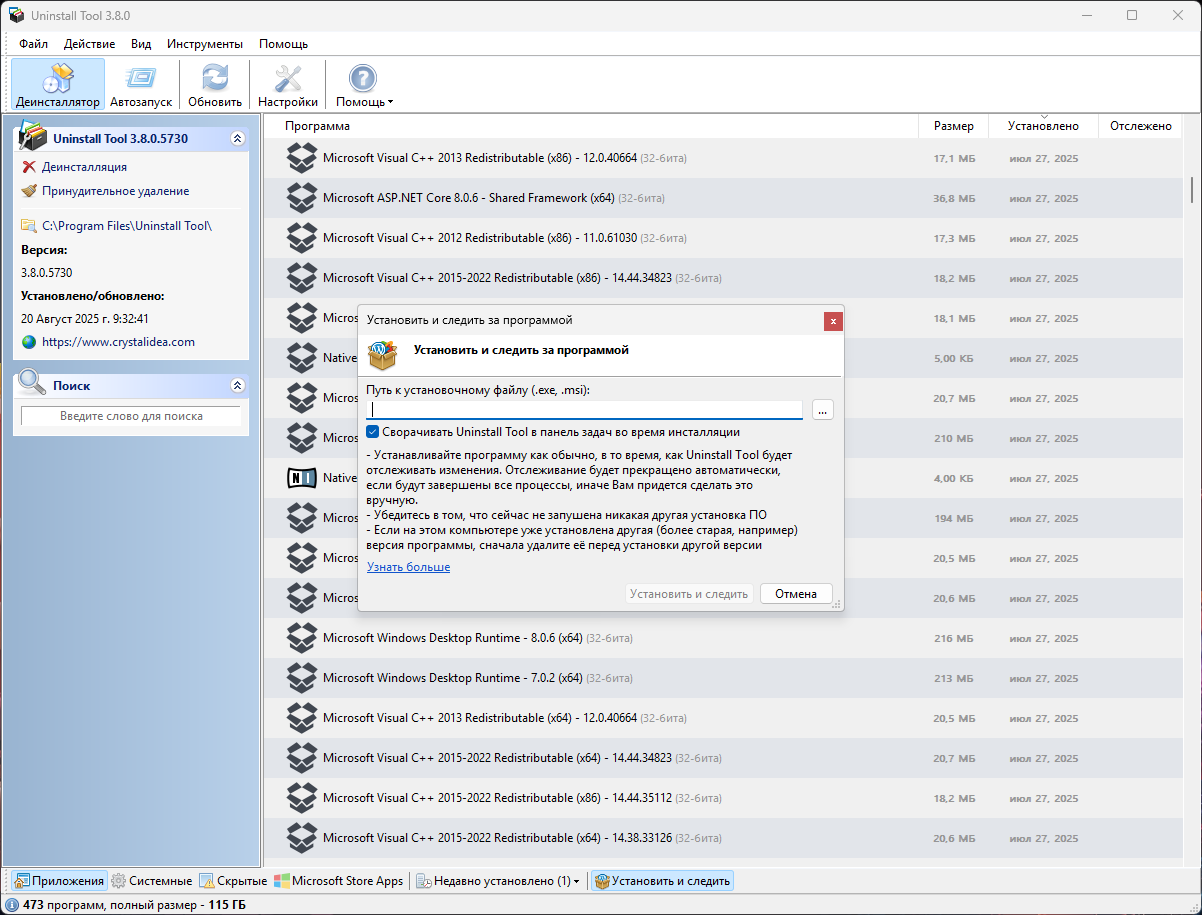Click the 216 МБ size cell
The image size is (1202, 915).
coord(954,638)
